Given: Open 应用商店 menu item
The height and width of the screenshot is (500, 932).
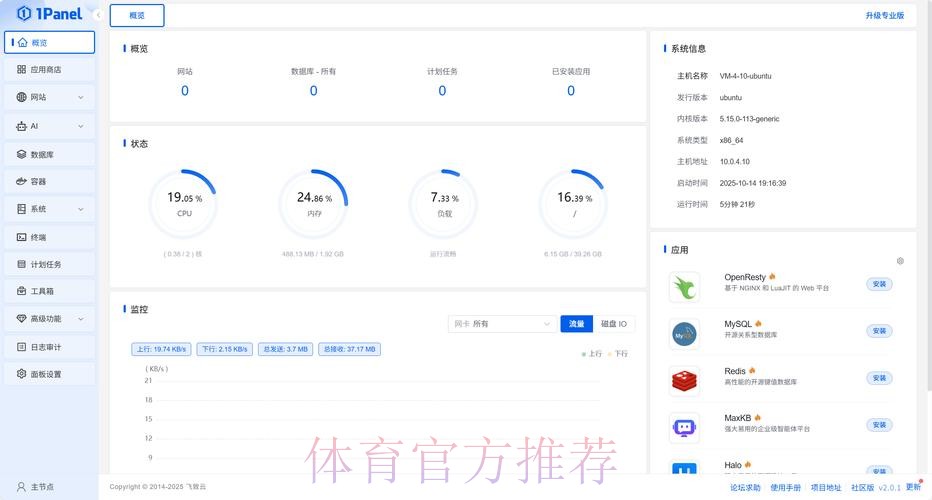Looking at the screenshot, I should (49, 70).
